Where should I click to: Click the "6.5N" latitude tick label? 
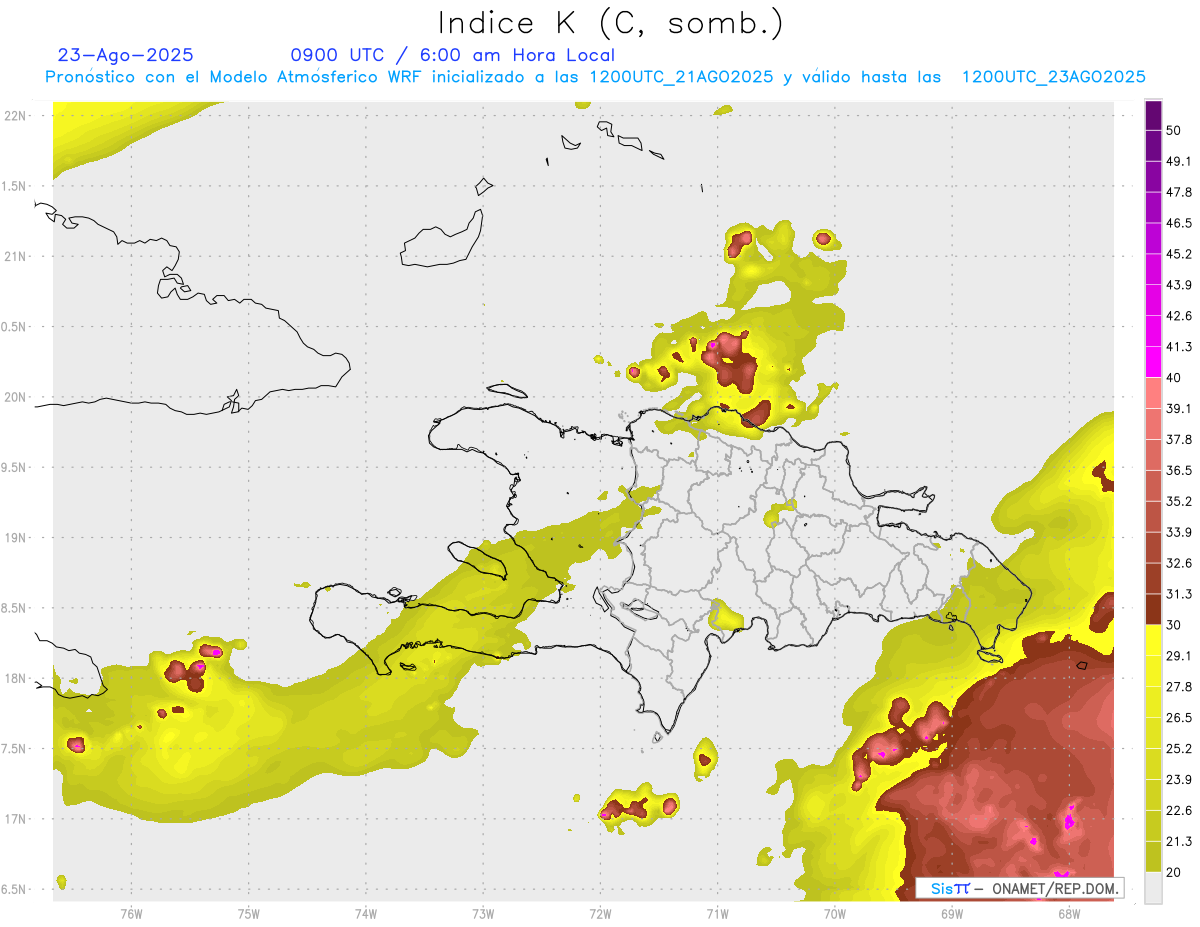coord(13,890)
